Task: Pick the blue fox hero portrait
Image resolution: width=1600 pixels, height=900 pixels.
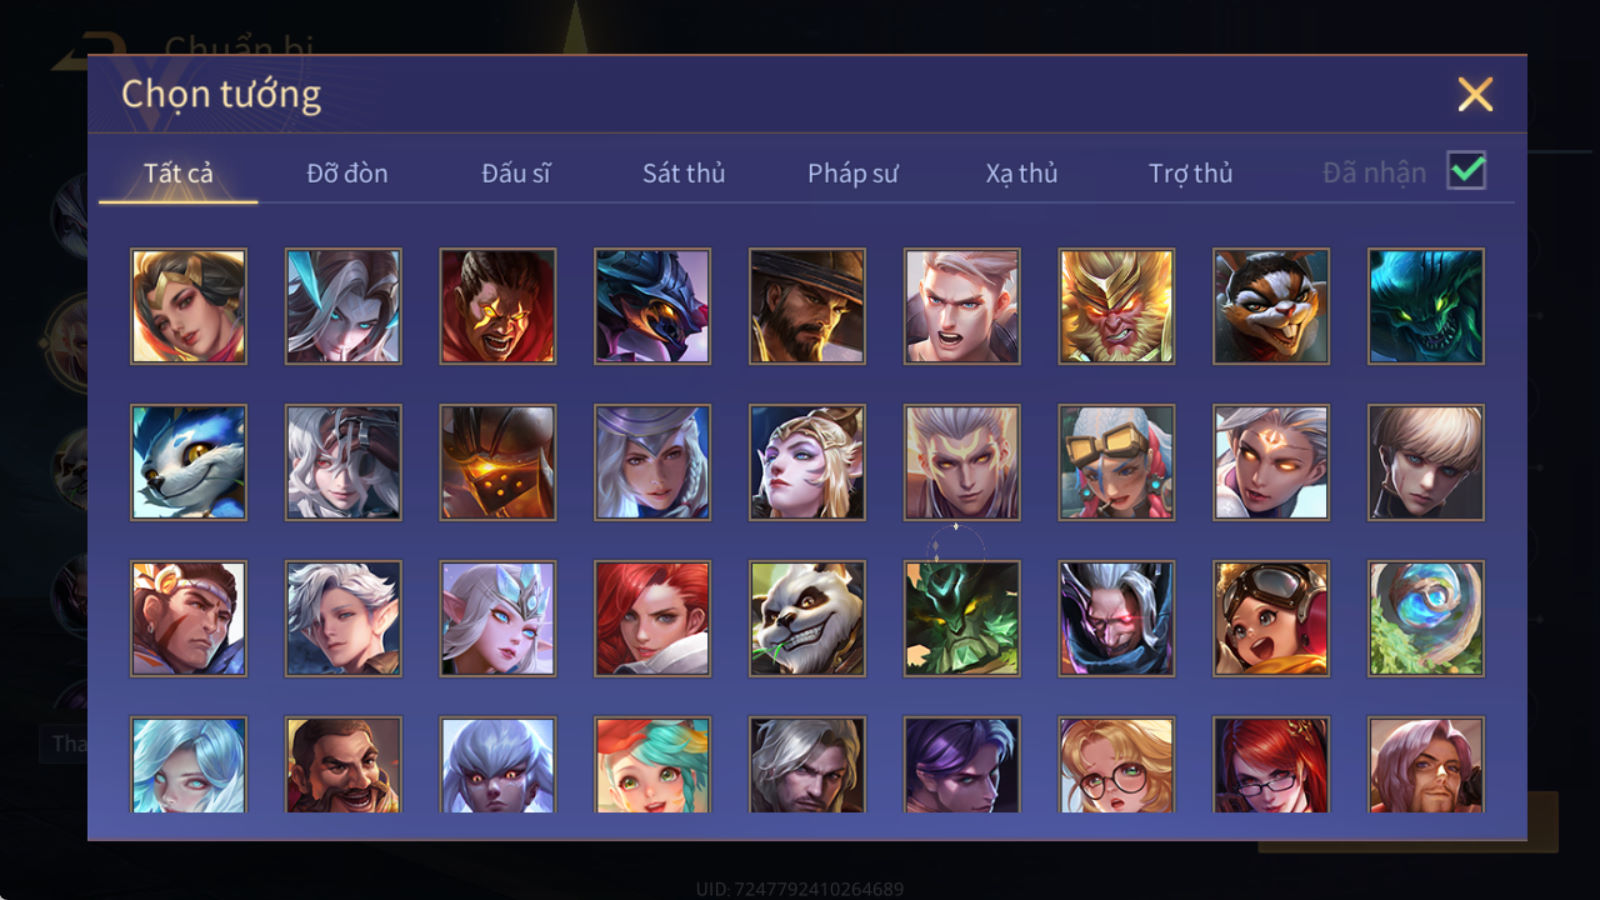Action: tap(188, 462)
